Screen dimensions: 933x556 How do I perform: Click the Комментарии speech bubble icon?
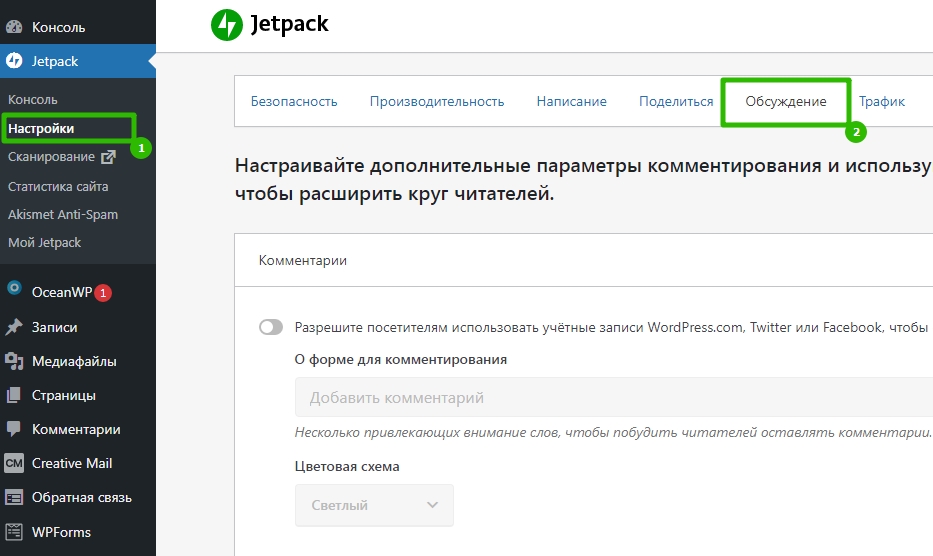[14, 429]
